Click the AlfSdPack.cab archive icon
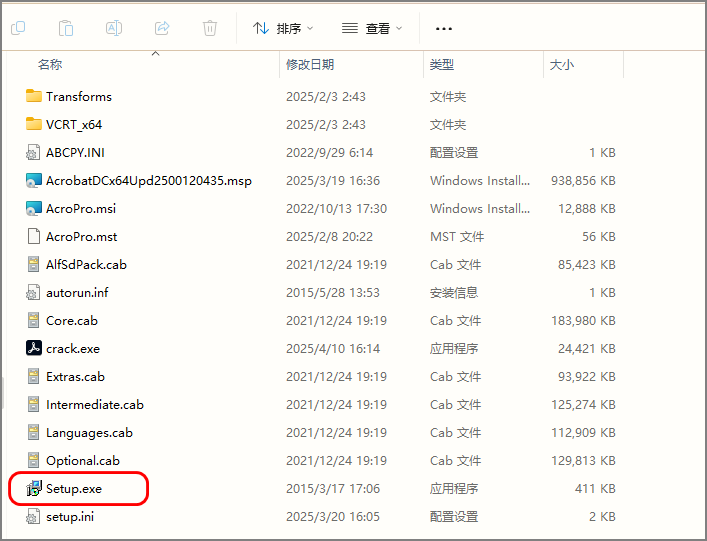Screen dimensions: 707x541 pyautogui.click(x=33, y=264)
